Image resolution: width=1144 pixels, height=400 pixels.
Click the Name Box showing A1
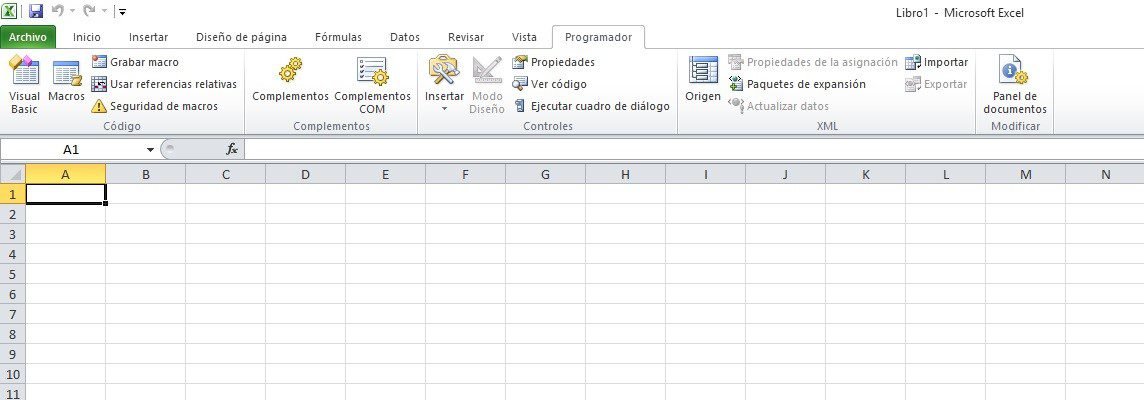pyautogui.click(x=71, y=150)
